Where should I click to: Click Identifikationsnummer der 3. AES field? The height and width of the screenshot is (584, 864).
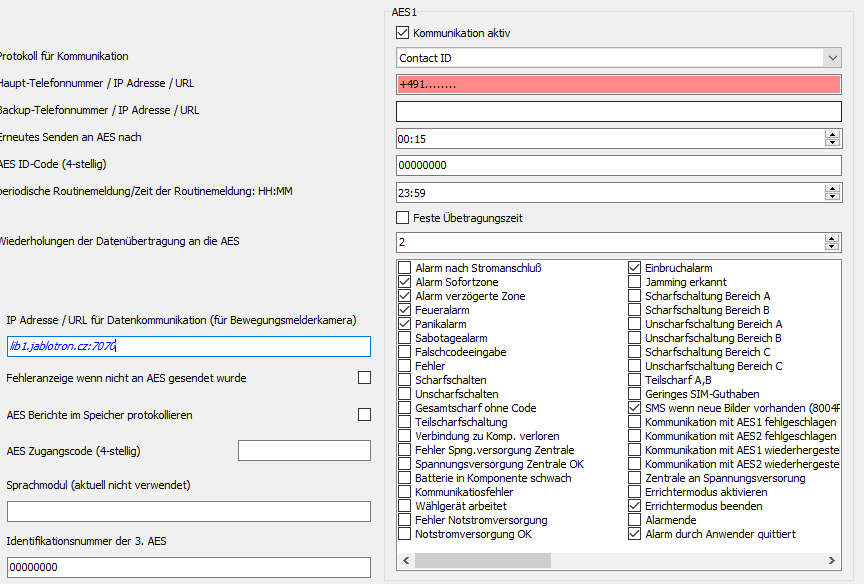[x=188, y=567]
